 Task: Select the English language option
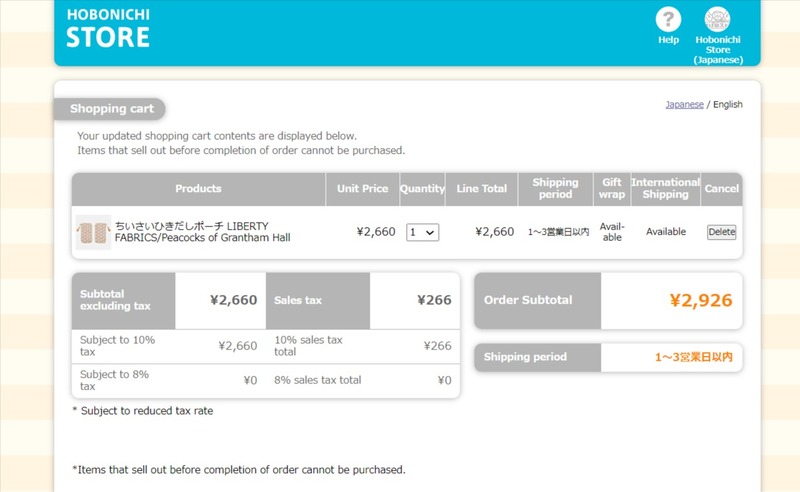click(727, 104)
